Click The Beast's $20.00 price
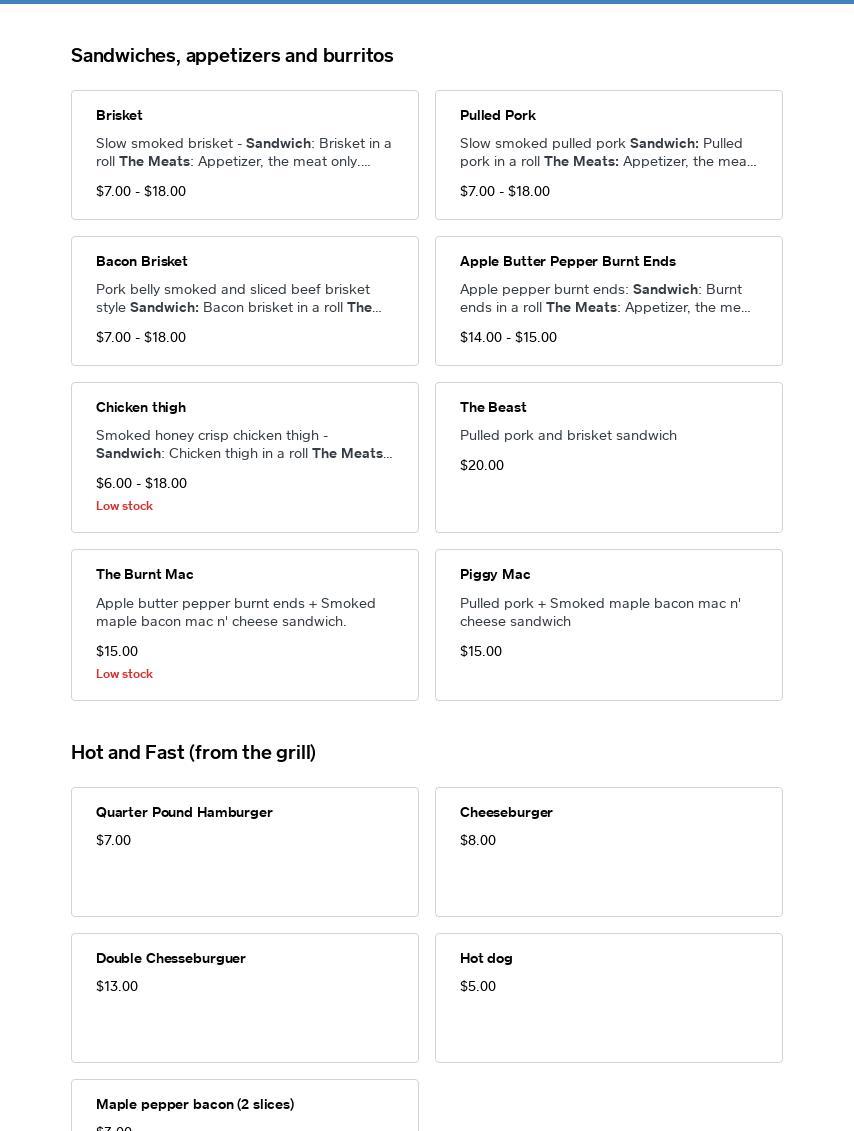 (482, 465)
